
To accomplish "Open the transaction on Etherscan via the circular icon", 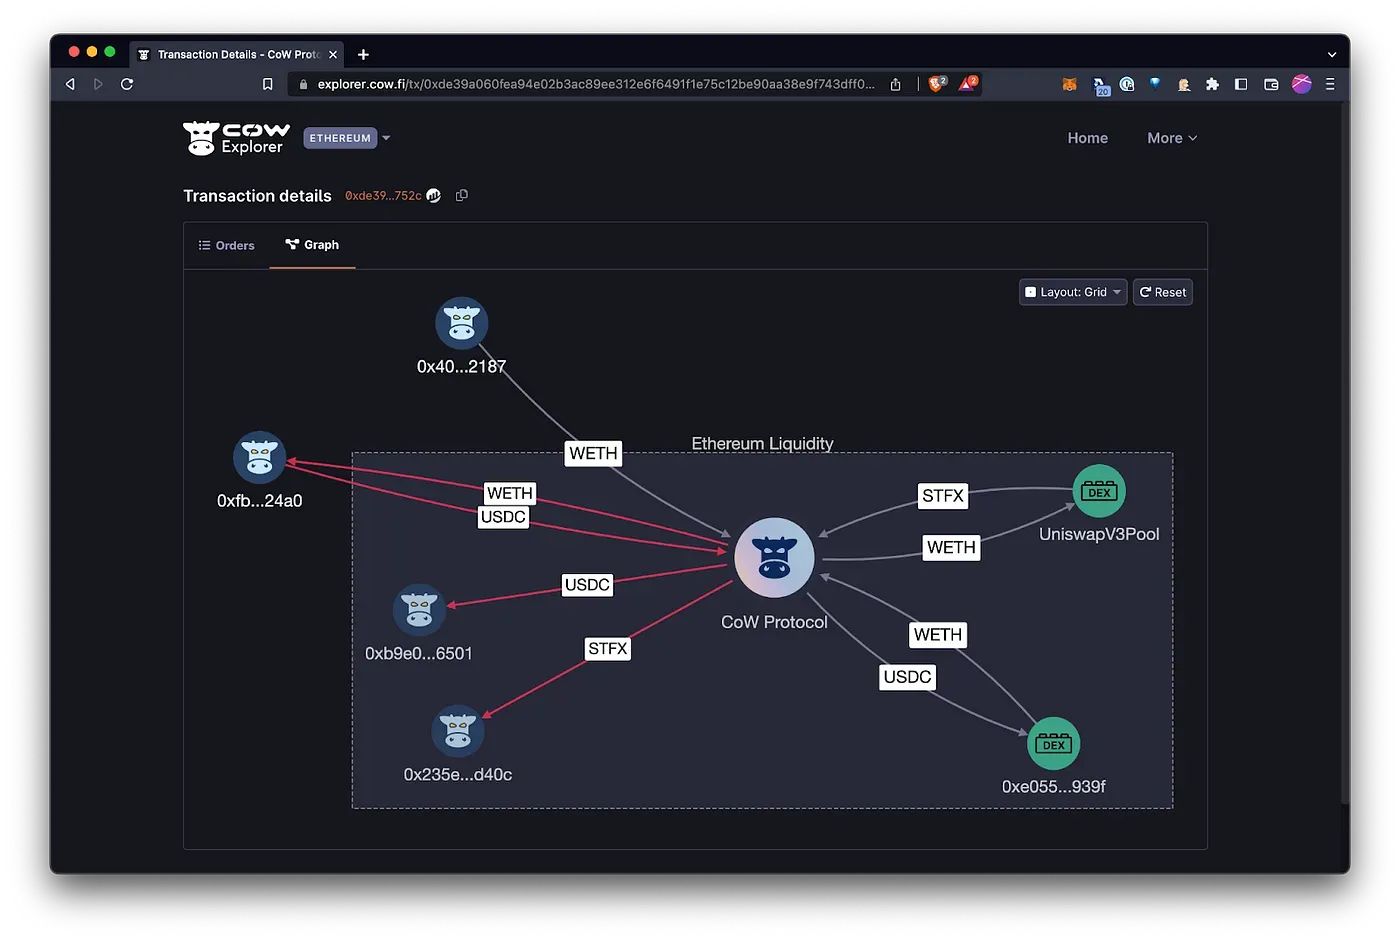I will 433,195.
